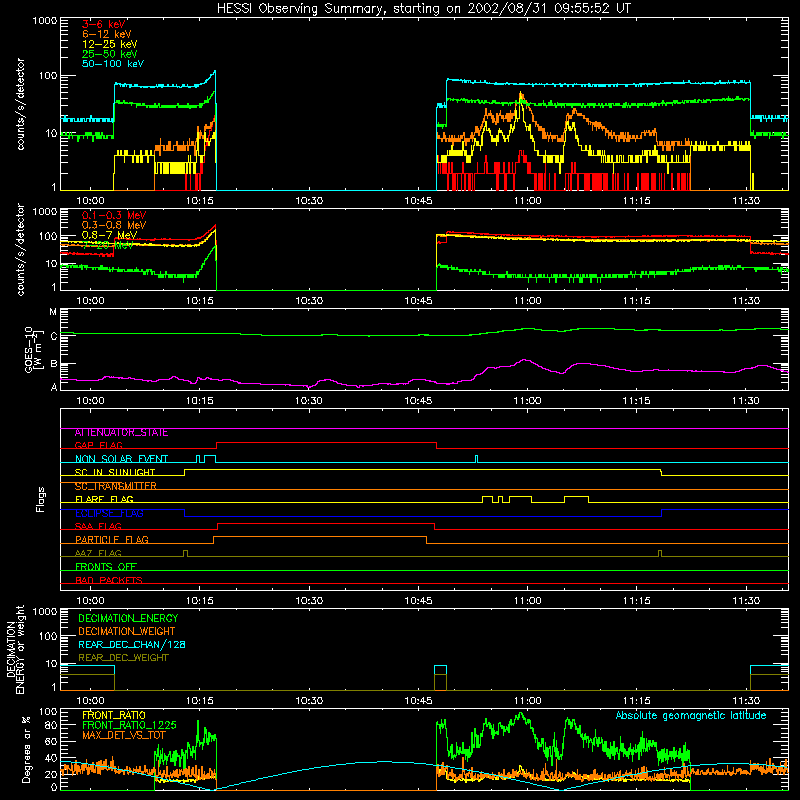Select the green 7-20 MeV legend label

pyautogui.click(x=108, y=245)
